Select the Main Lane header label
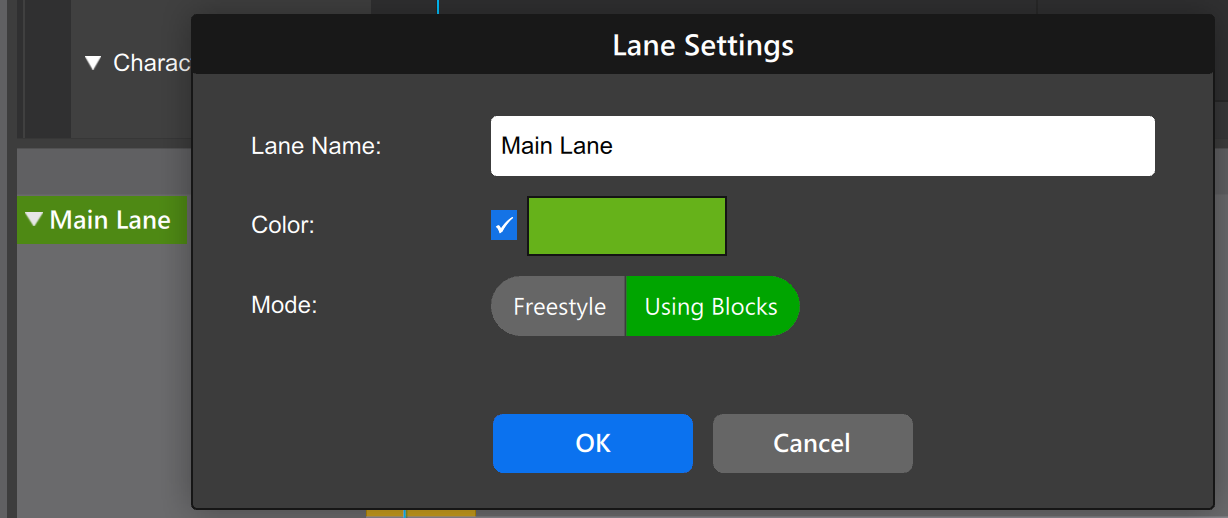The image size is (1228, 518). tap(110, 220)
